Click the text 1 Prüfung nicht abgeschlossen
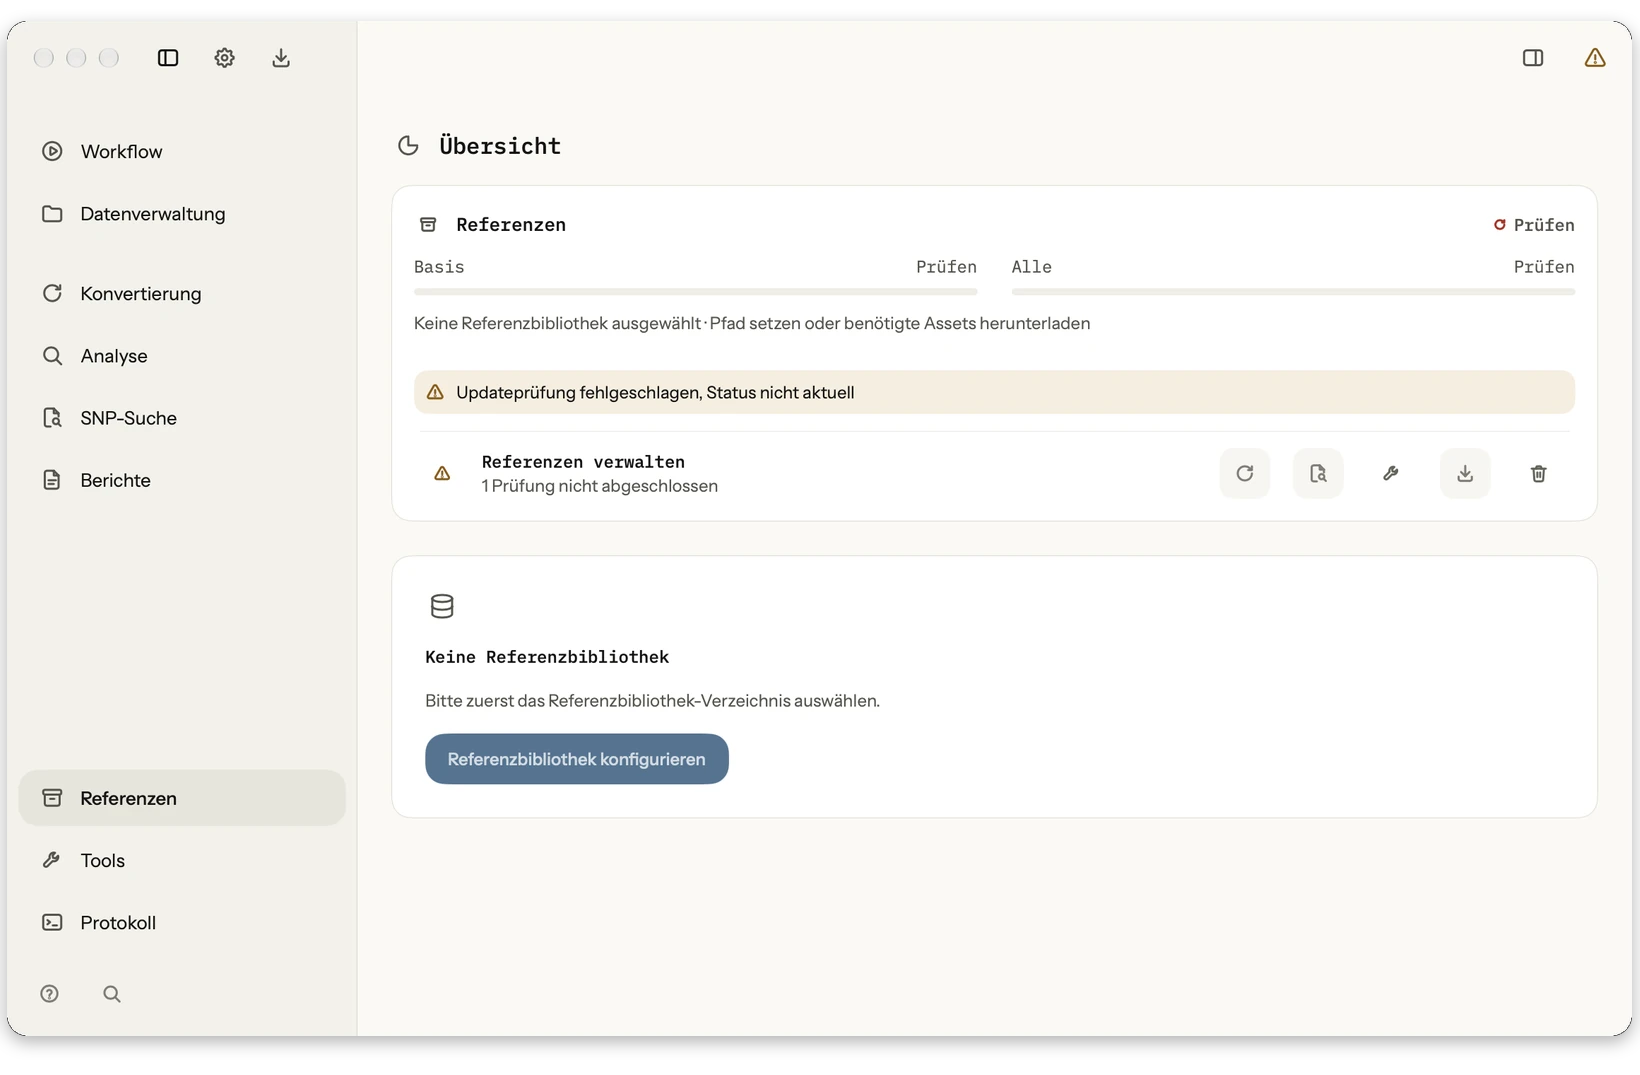1640x1075 pixels. coord(599,486)
